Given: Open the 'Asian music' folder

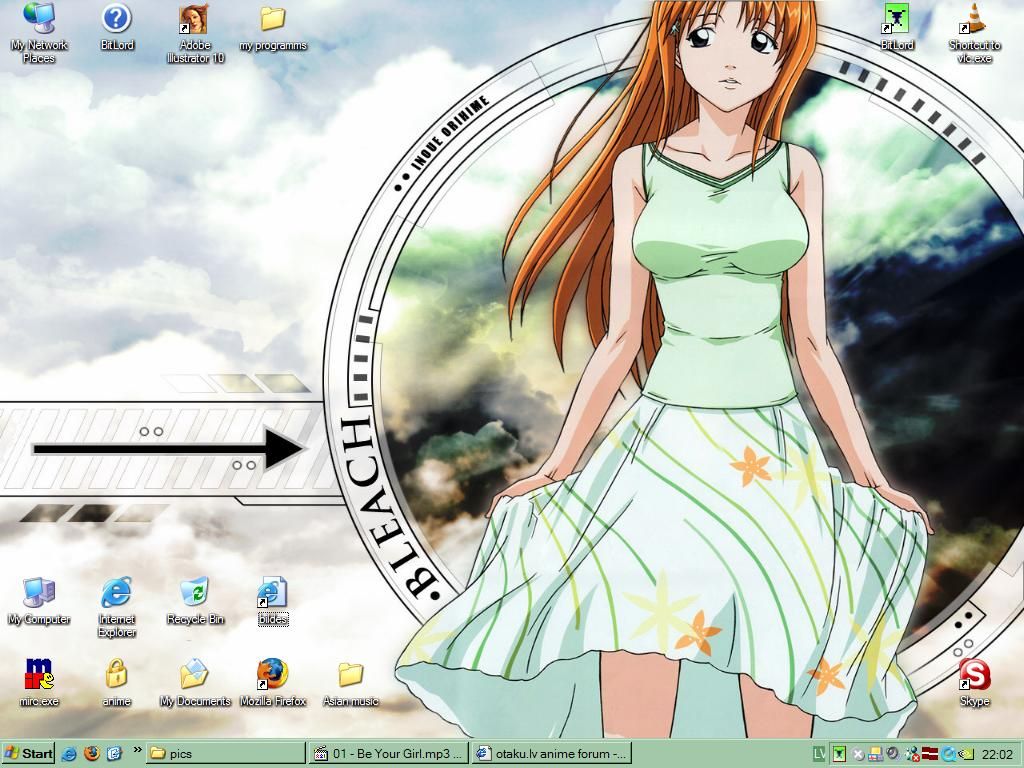Looking at the screenshot, I should coord(351,682).
